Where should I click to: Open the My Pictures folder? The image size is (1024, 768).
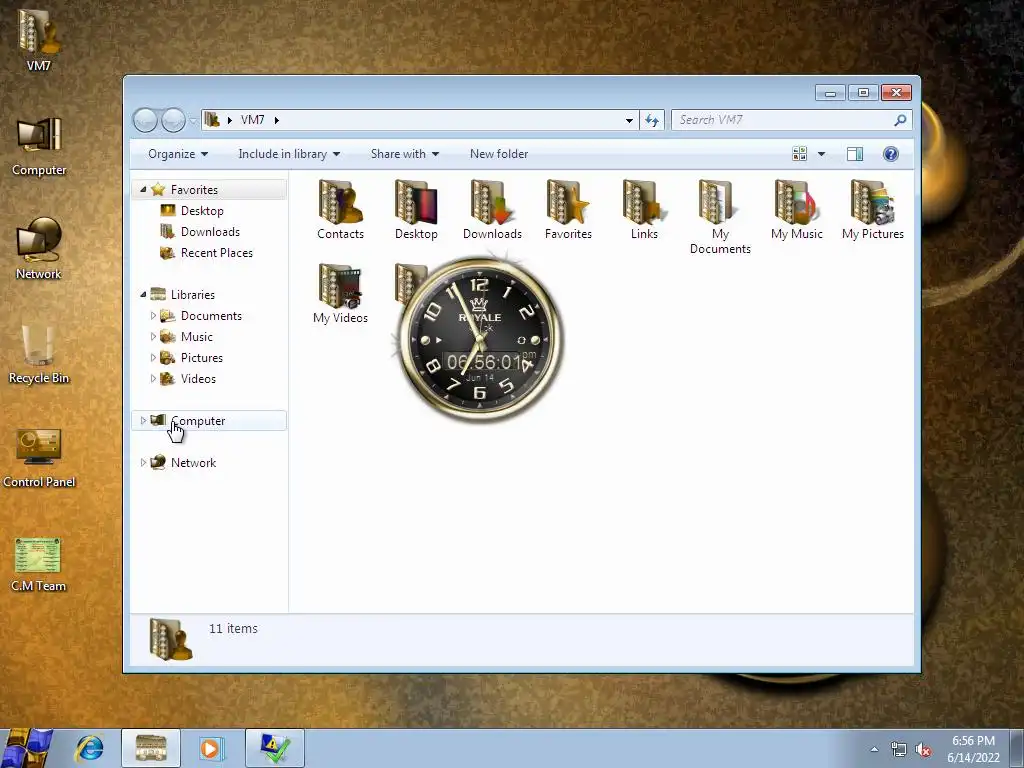coord(872,210)
